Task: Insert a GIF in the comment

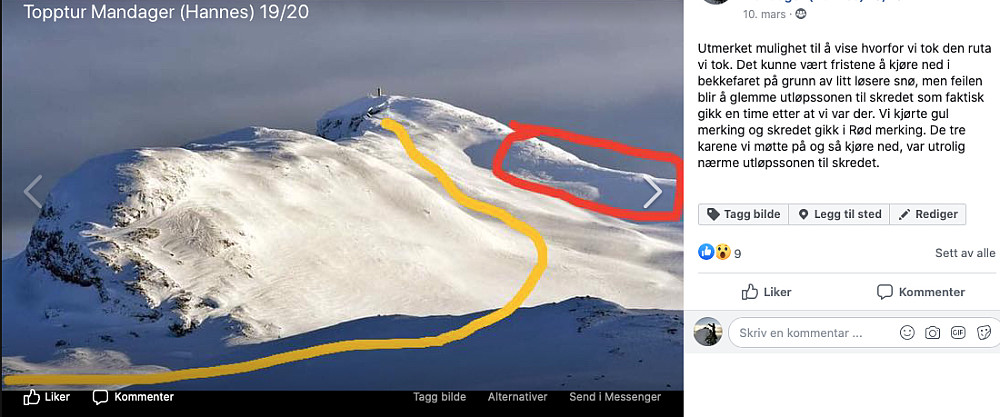Action: 958,333
